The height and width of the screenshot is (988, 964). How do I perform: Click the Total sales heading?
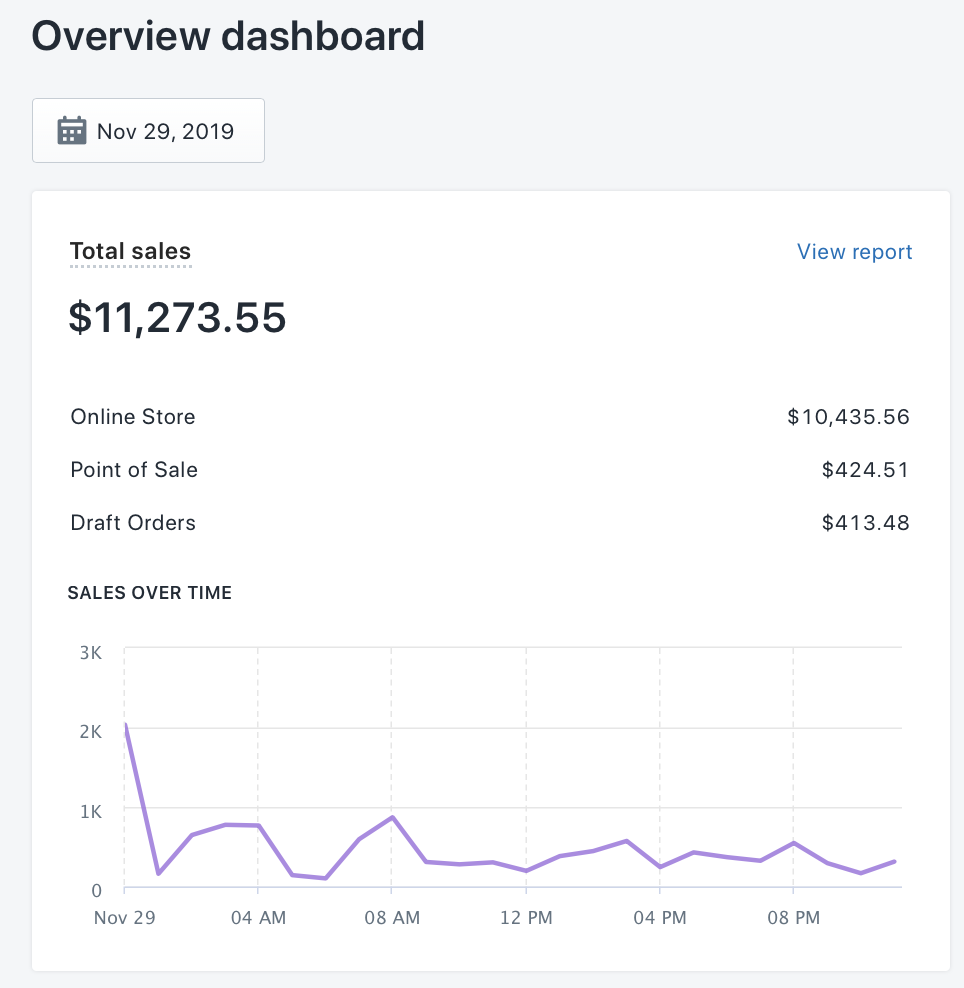point(130,251)
